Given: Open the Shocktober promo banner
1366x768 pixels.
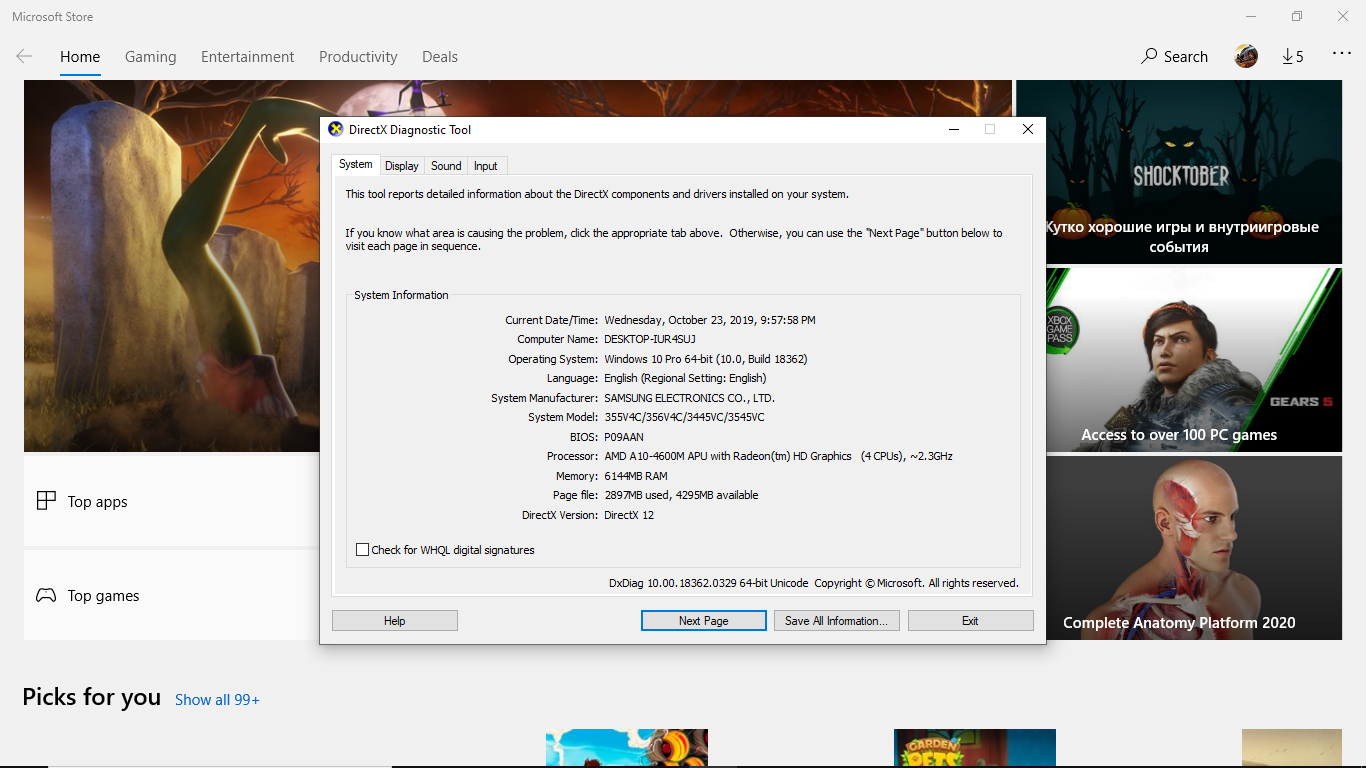Looking at the screenshot, I should click(1179, 172).
